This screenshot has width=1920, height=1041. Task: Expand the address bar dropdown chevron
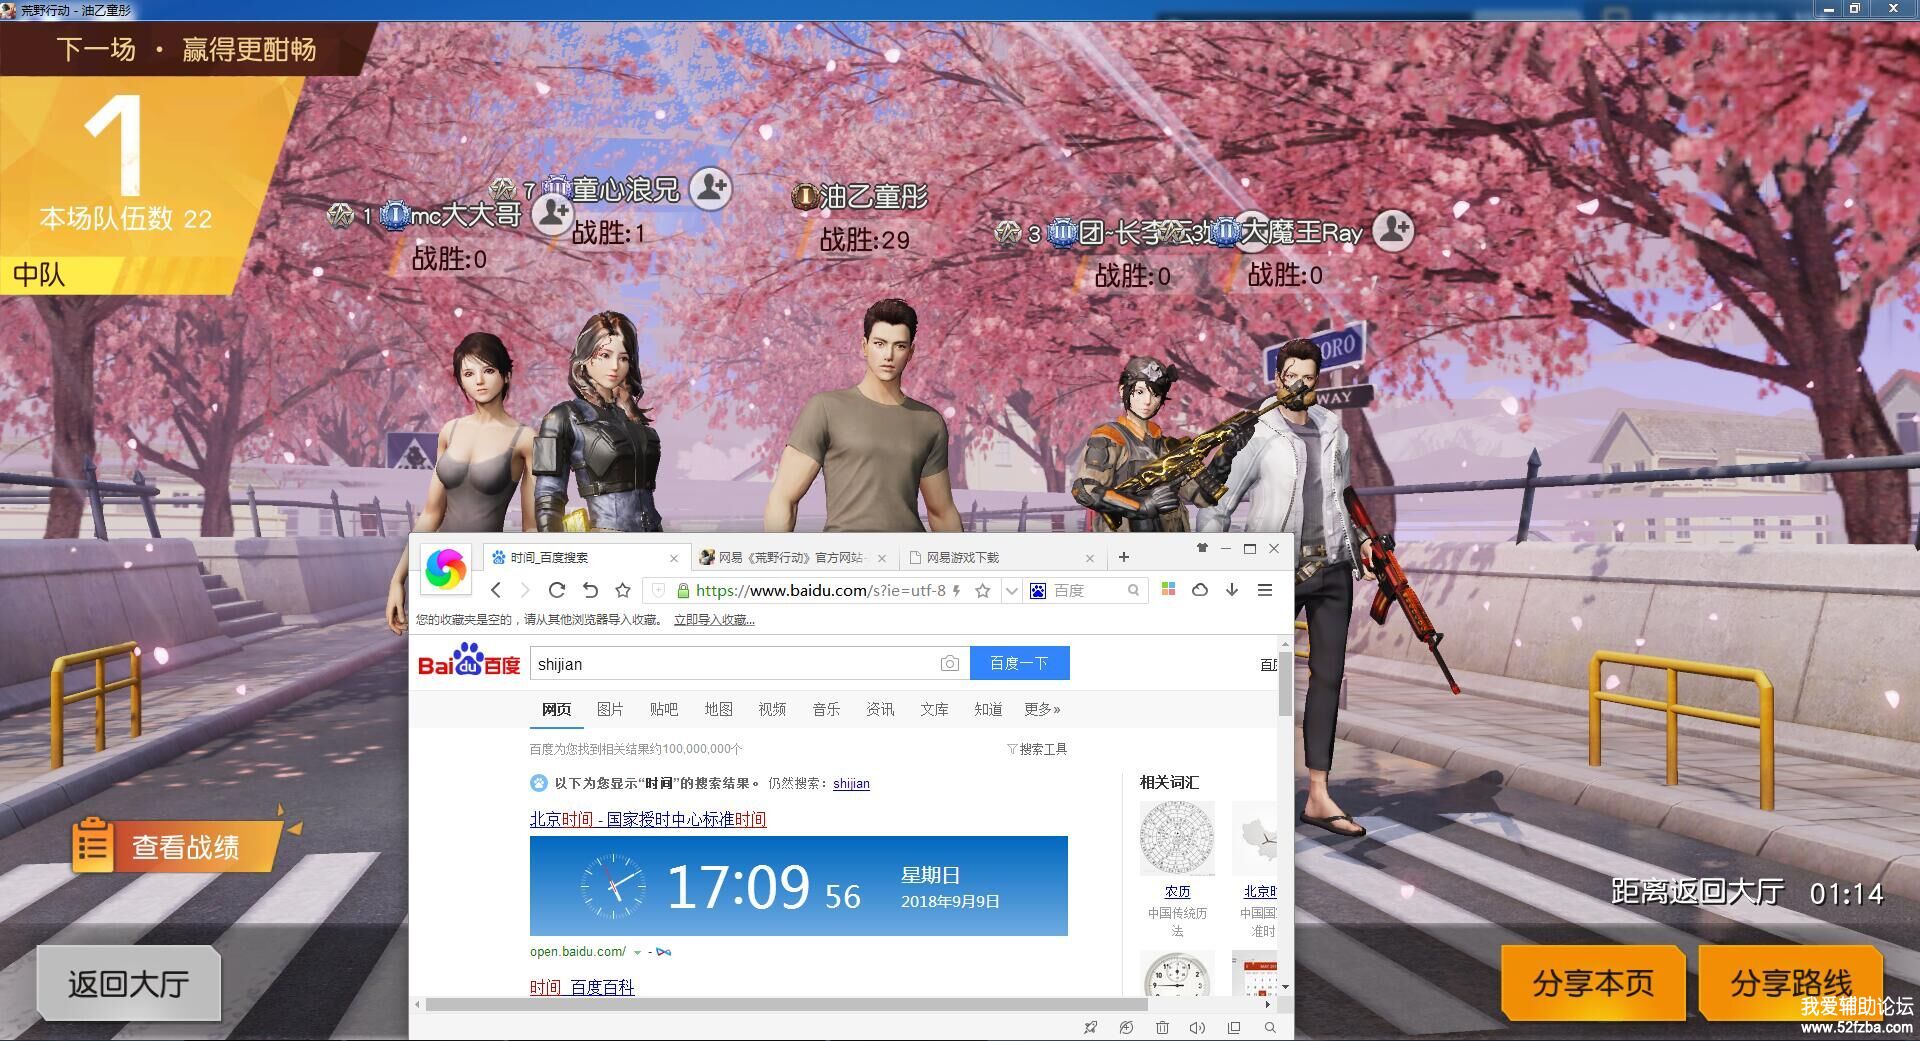[x=1011, y=591]
